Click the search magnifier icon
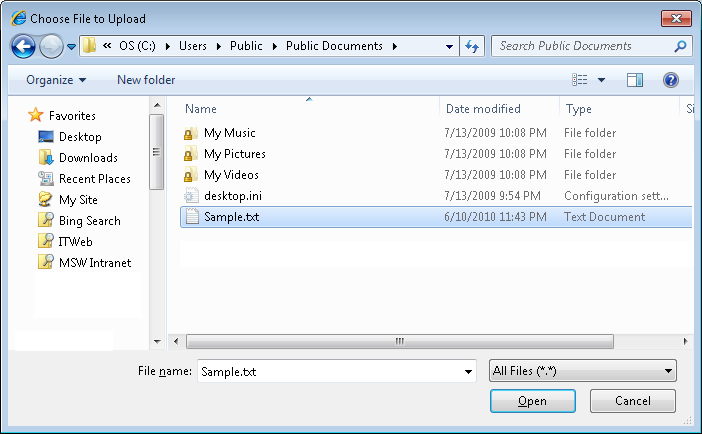 point(680,46)
